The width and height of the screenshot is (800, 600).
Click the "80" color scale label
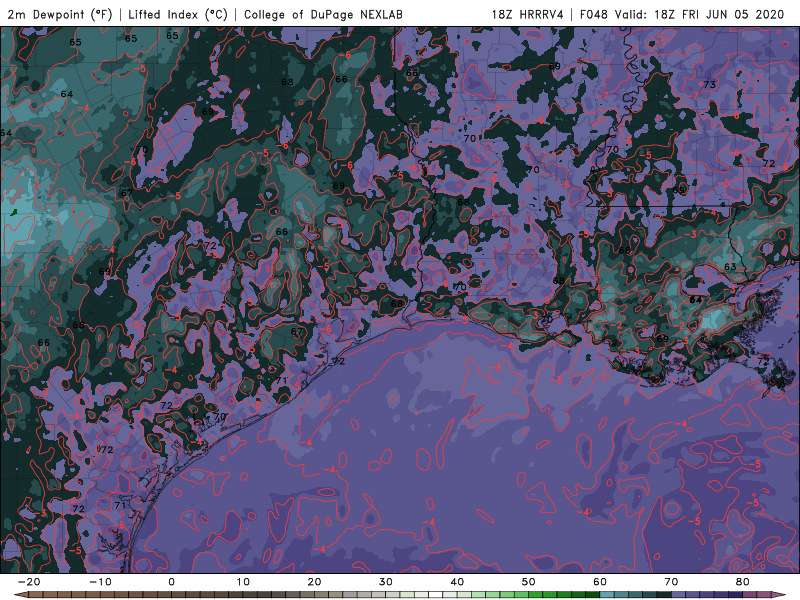coord(743,582)
